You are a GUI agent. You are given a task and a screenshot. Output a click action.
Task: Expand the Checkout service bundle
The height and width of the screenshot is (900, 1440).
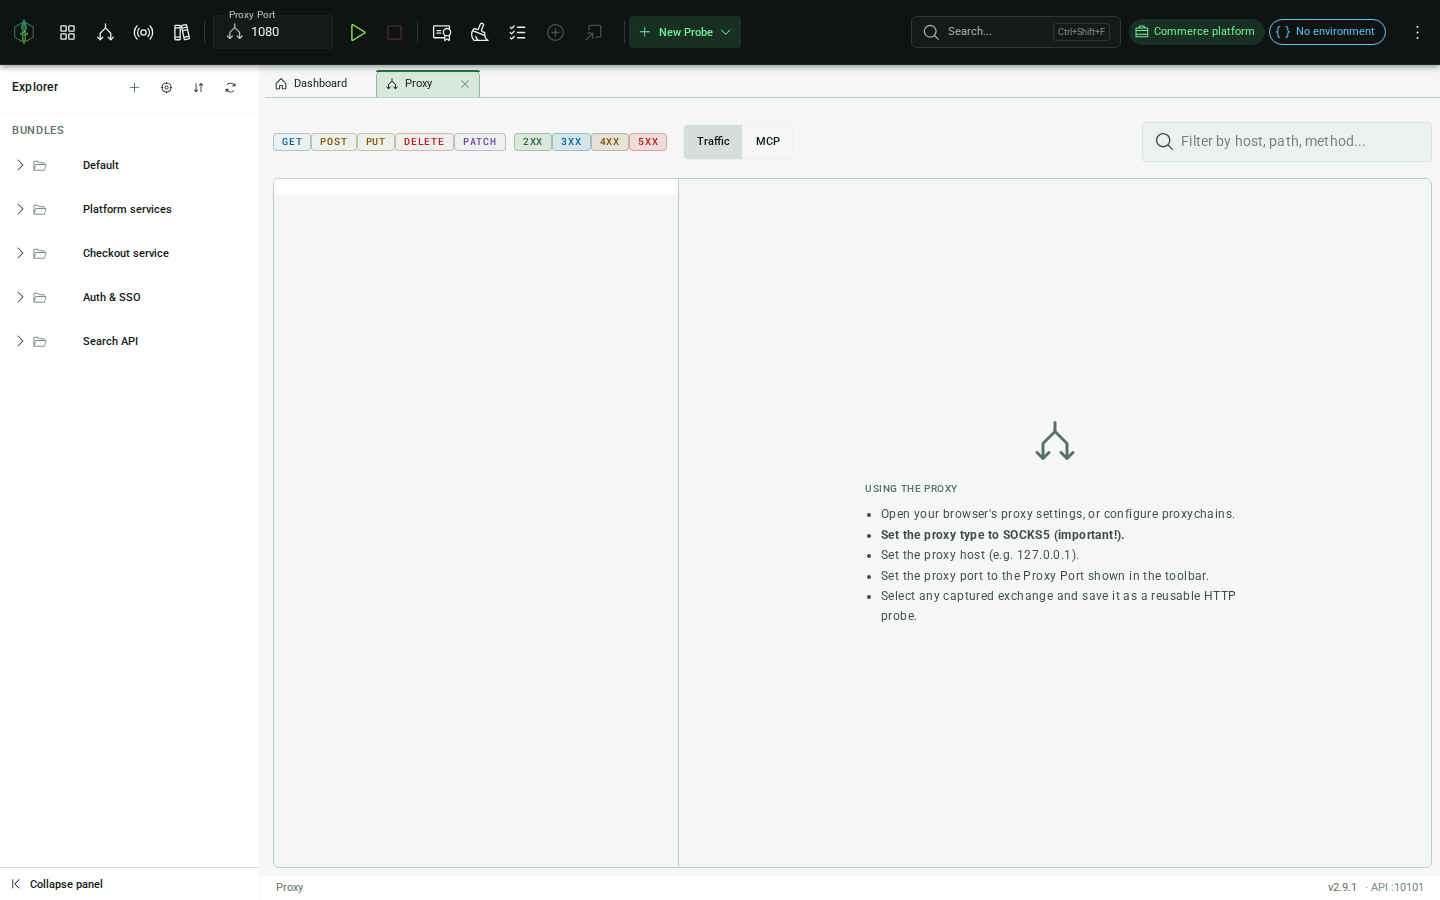coord(20,253)
